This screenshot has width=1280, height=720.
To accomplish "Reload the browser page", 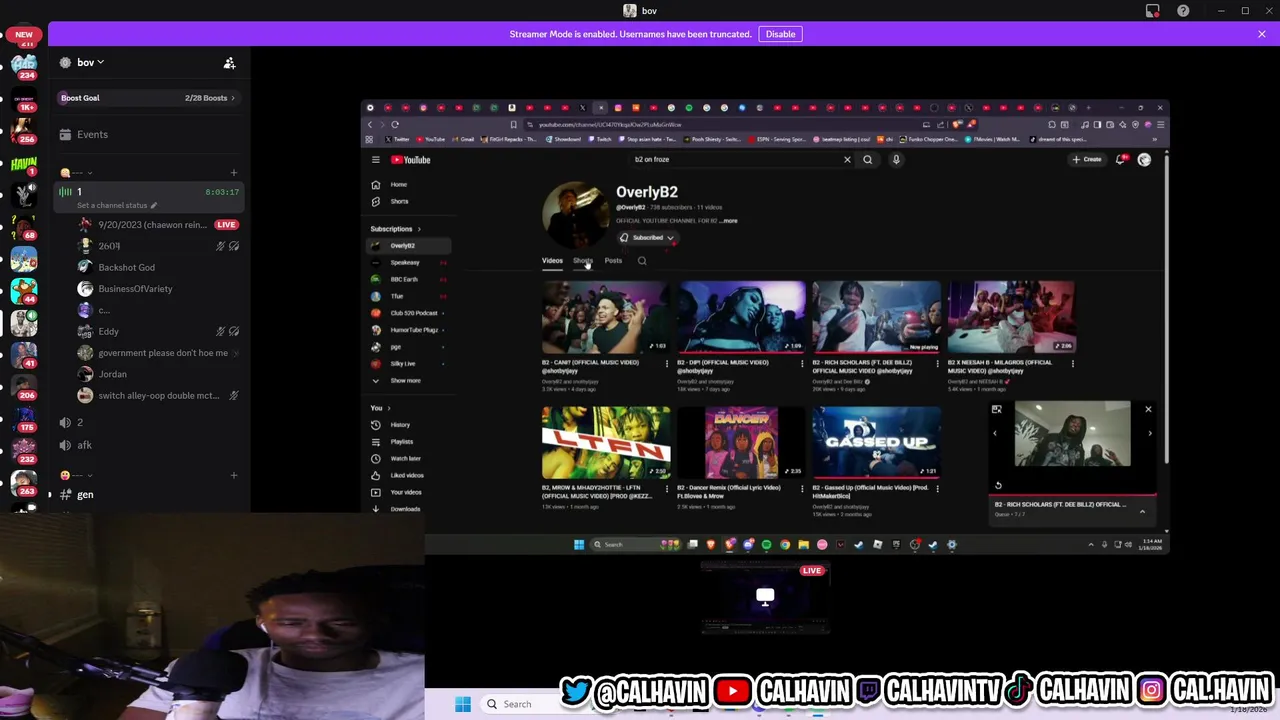I will coord(395,125).
